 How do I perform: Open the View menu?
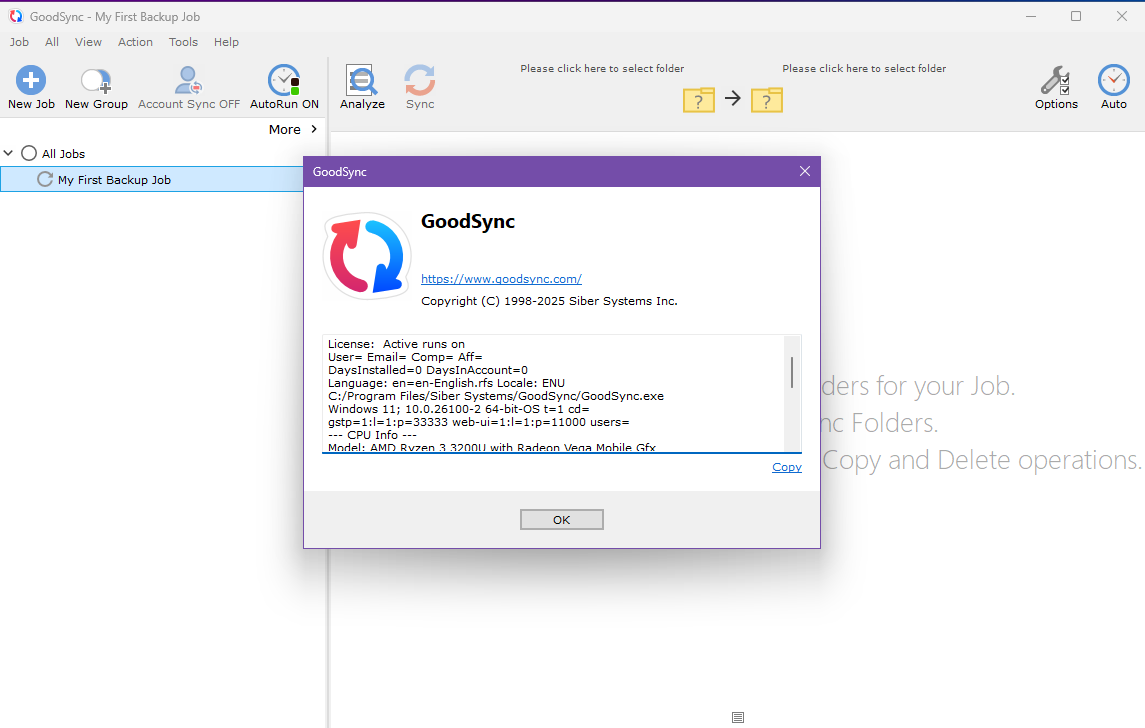tap(88, 42)
